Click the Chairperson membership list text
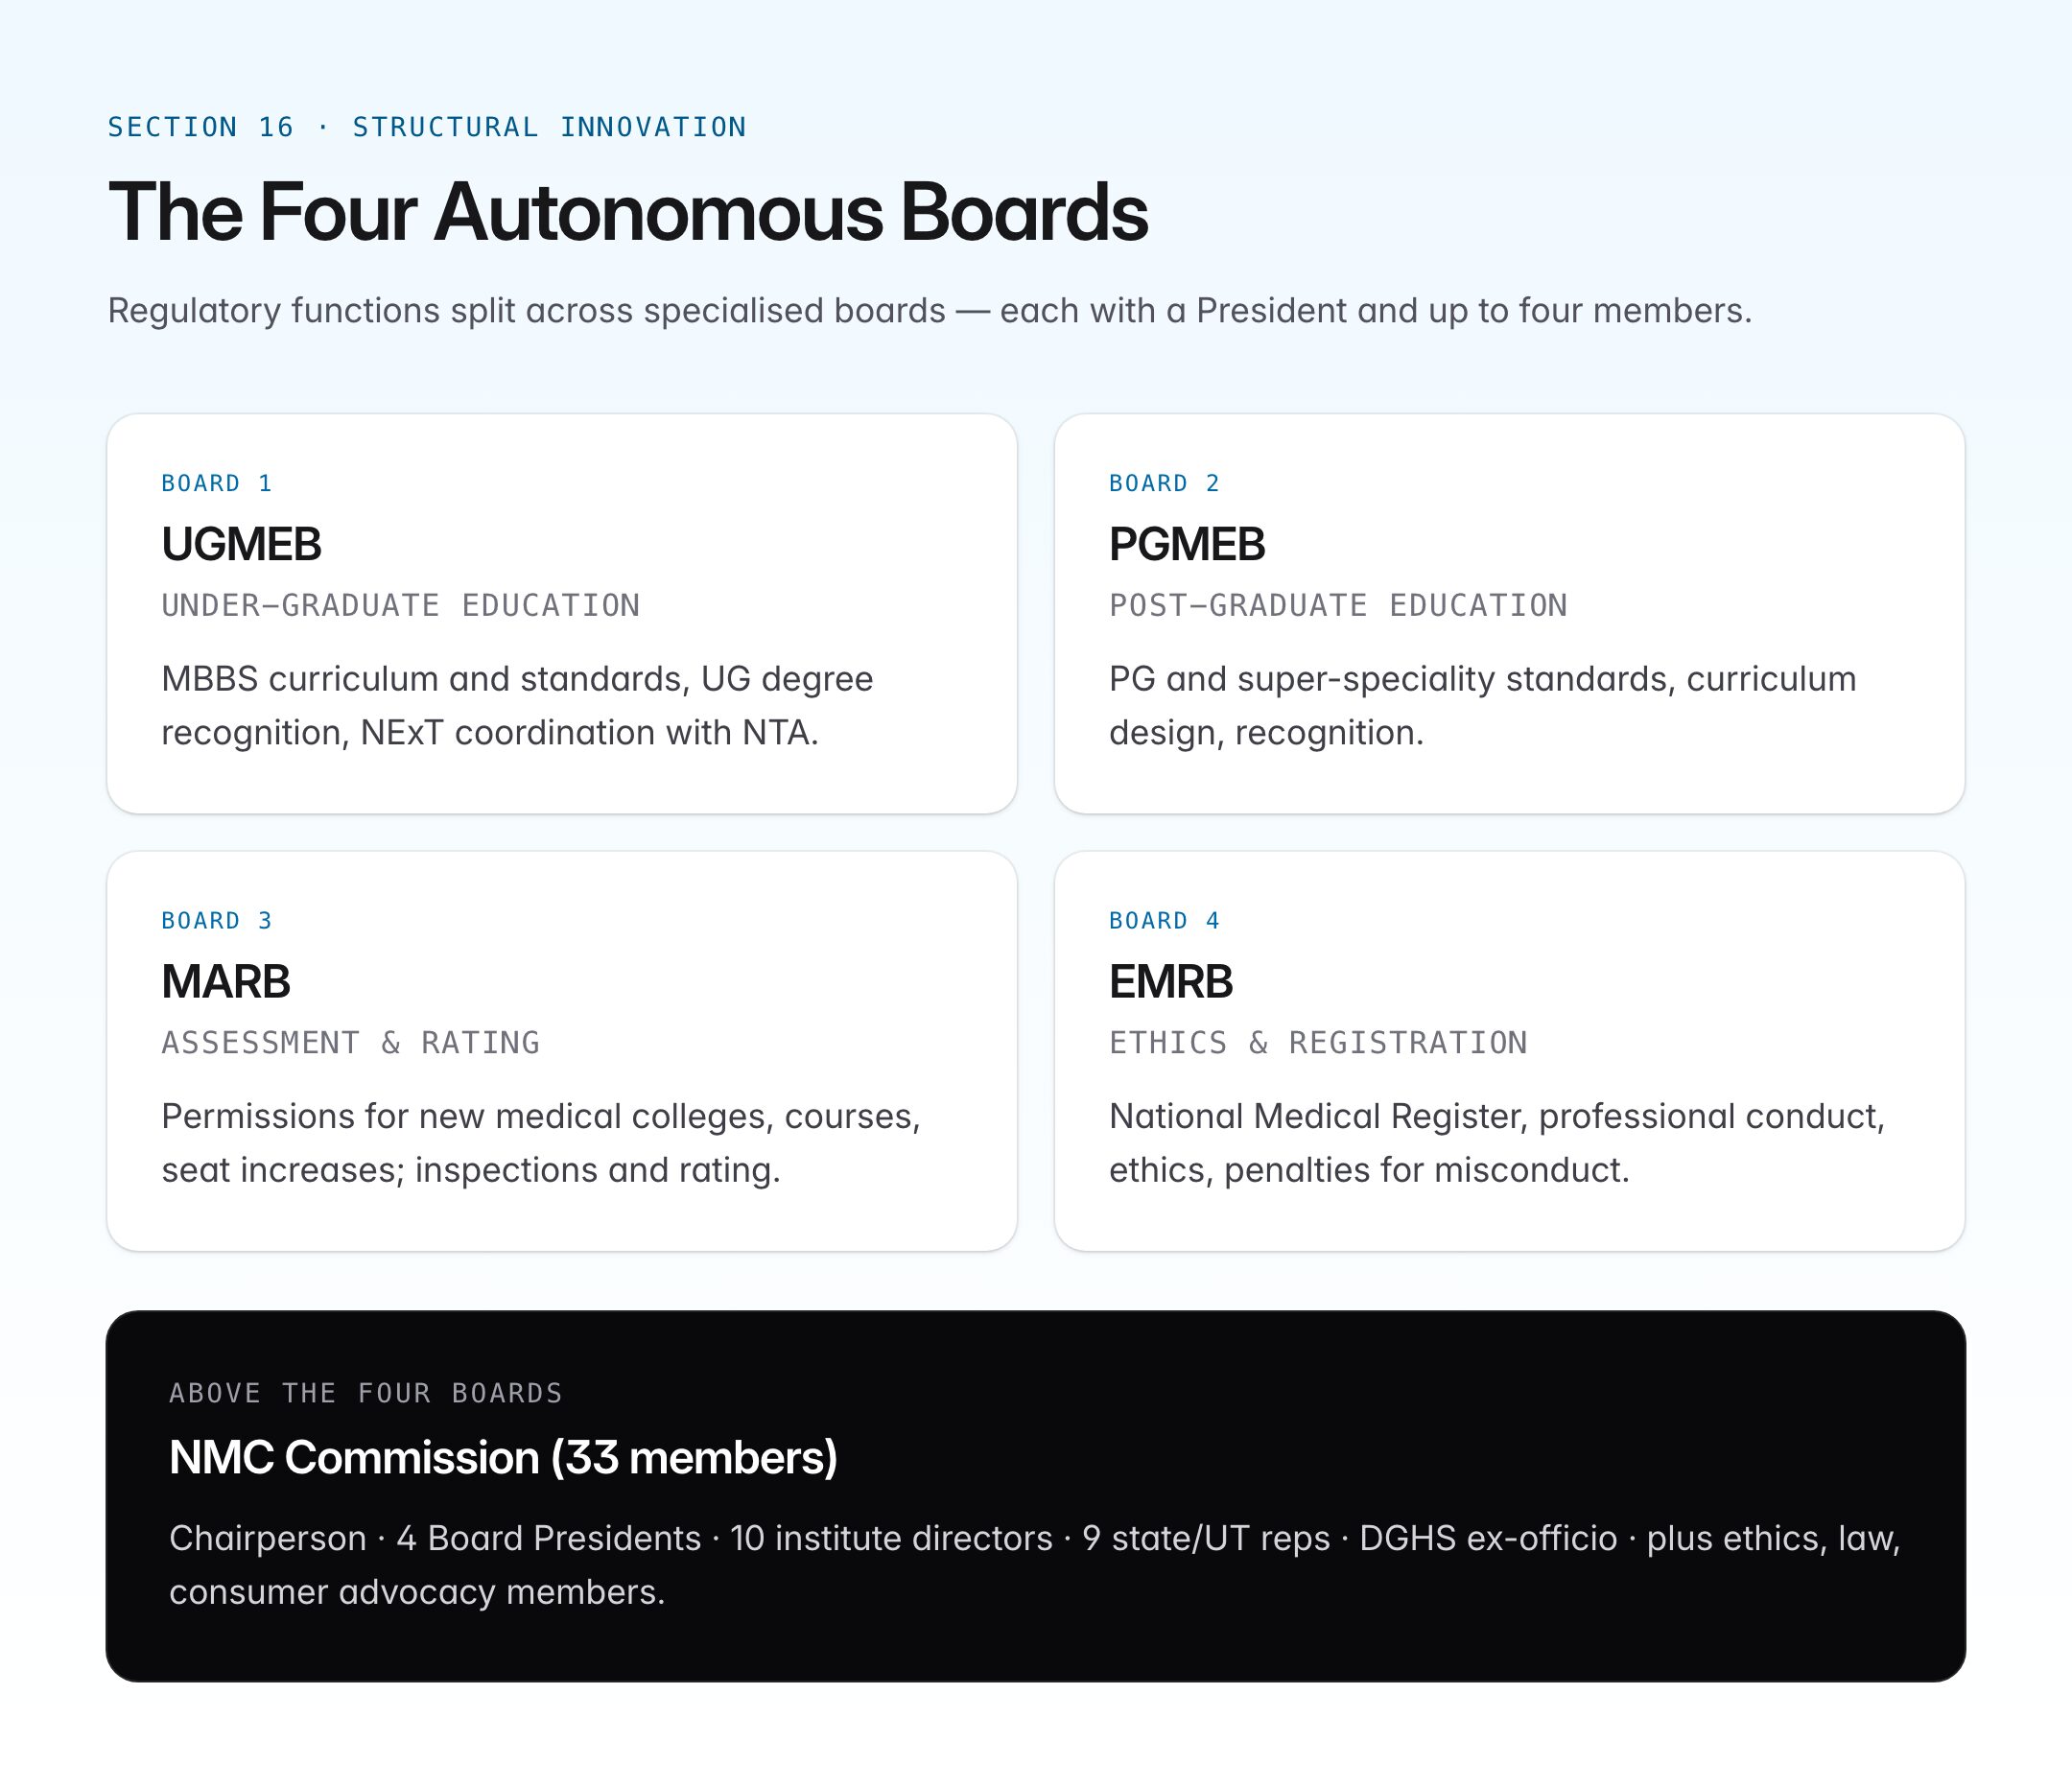Screen dimensions: 2072x1788 point(1035,1564)
